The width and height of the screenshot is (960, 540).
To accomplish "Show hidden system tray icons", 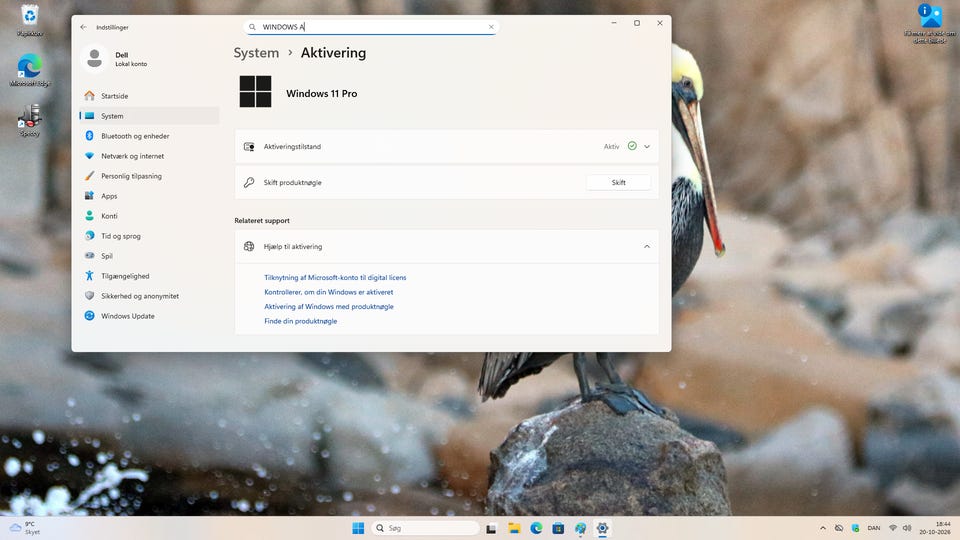I will point(823,528).
